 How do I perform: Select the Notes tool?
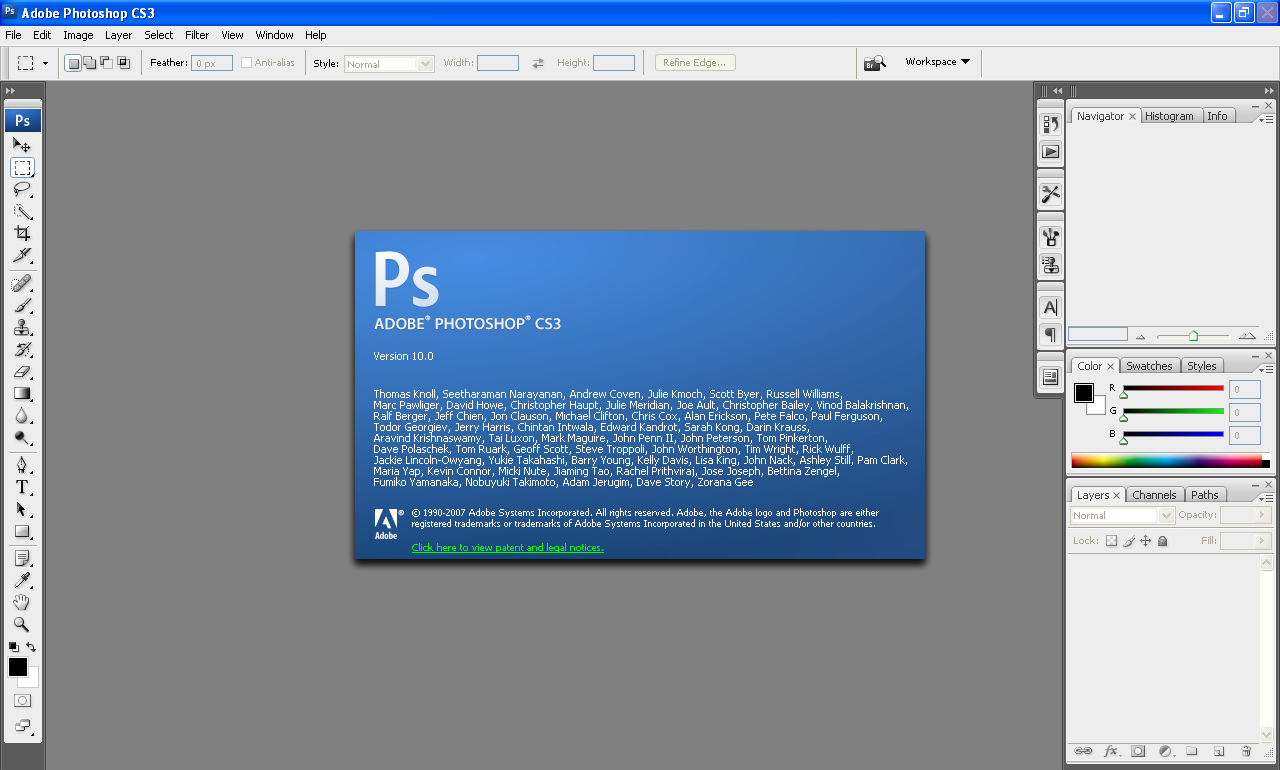pyautogui.click(x=22, y=558)
